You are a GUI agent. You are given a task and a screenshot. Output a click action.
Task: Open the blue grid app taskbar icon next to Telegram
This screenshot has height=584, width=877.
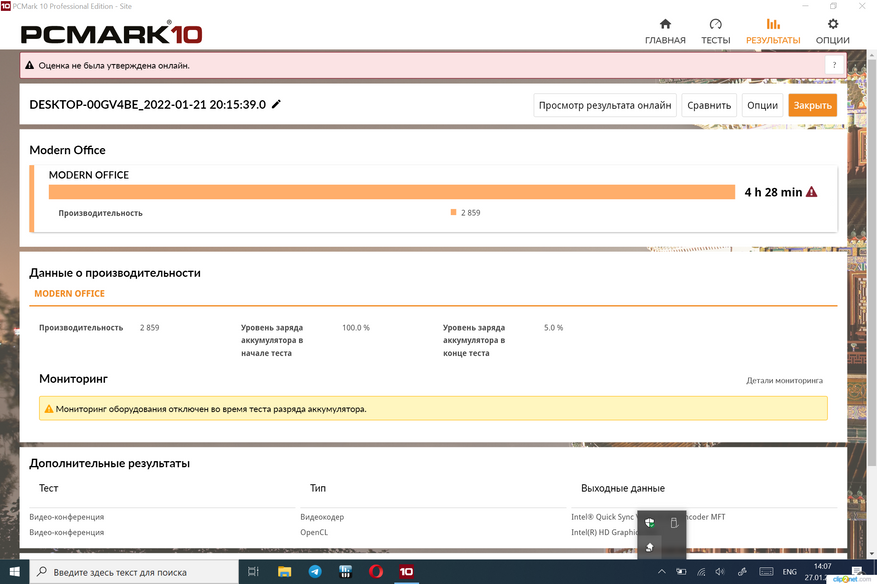345,572
